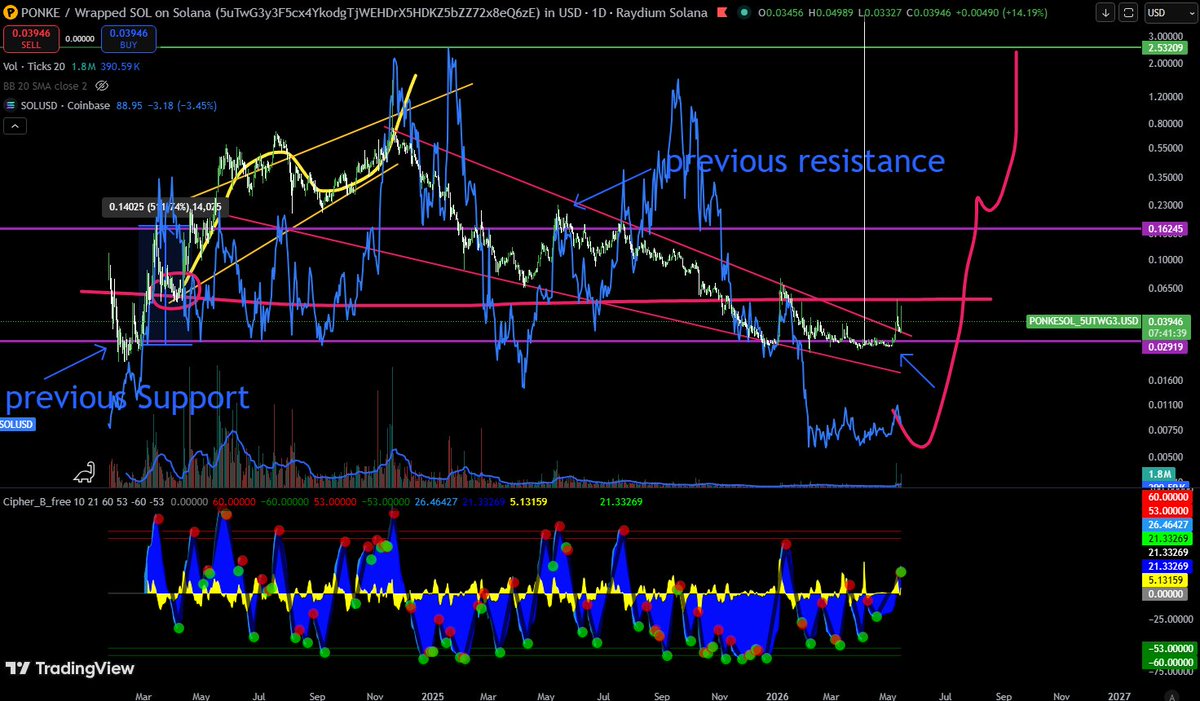Click the 3.00000 price axis value
This screenshot has width=1200, height=701.
click(1165, 35)
